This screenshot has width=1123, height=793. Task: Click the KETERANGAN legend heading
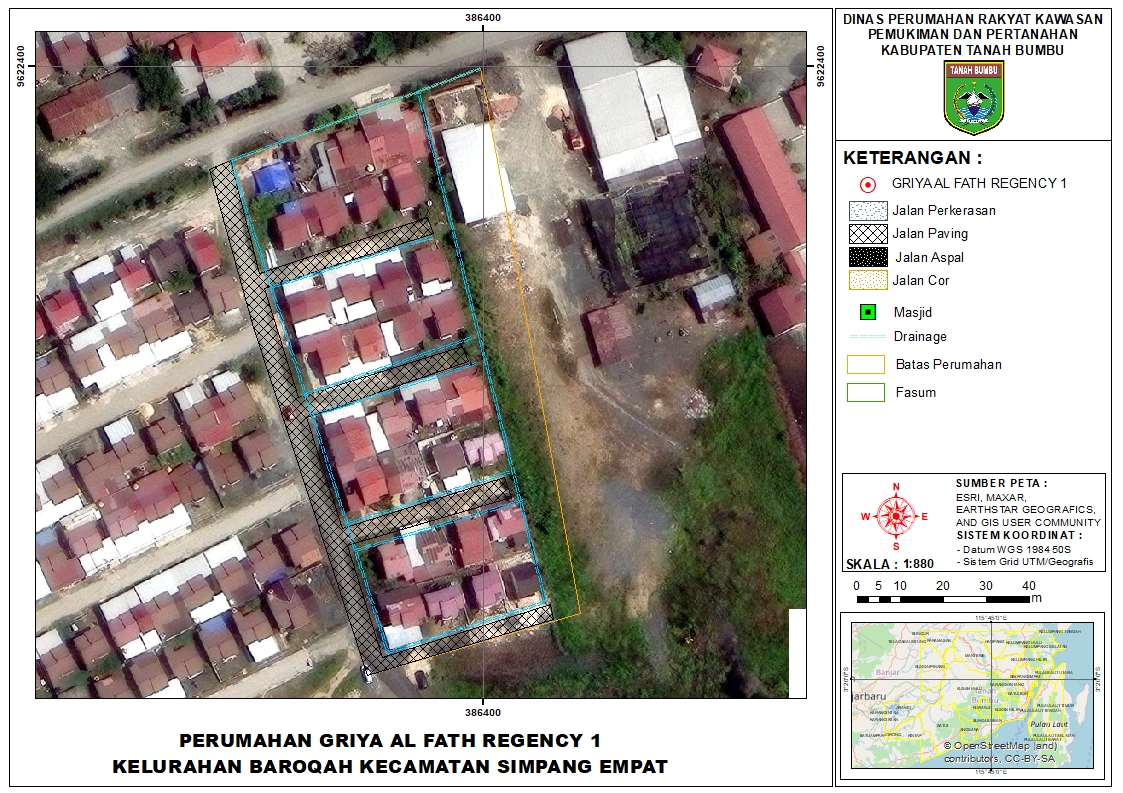[912, 158]
